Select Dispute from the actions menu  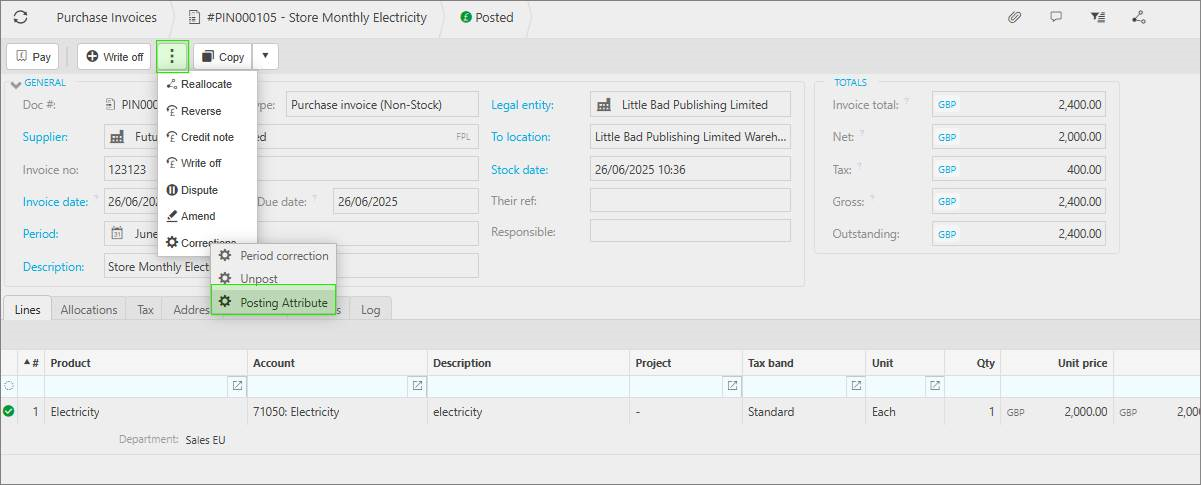pyautogui.click(x=207, y=190)
